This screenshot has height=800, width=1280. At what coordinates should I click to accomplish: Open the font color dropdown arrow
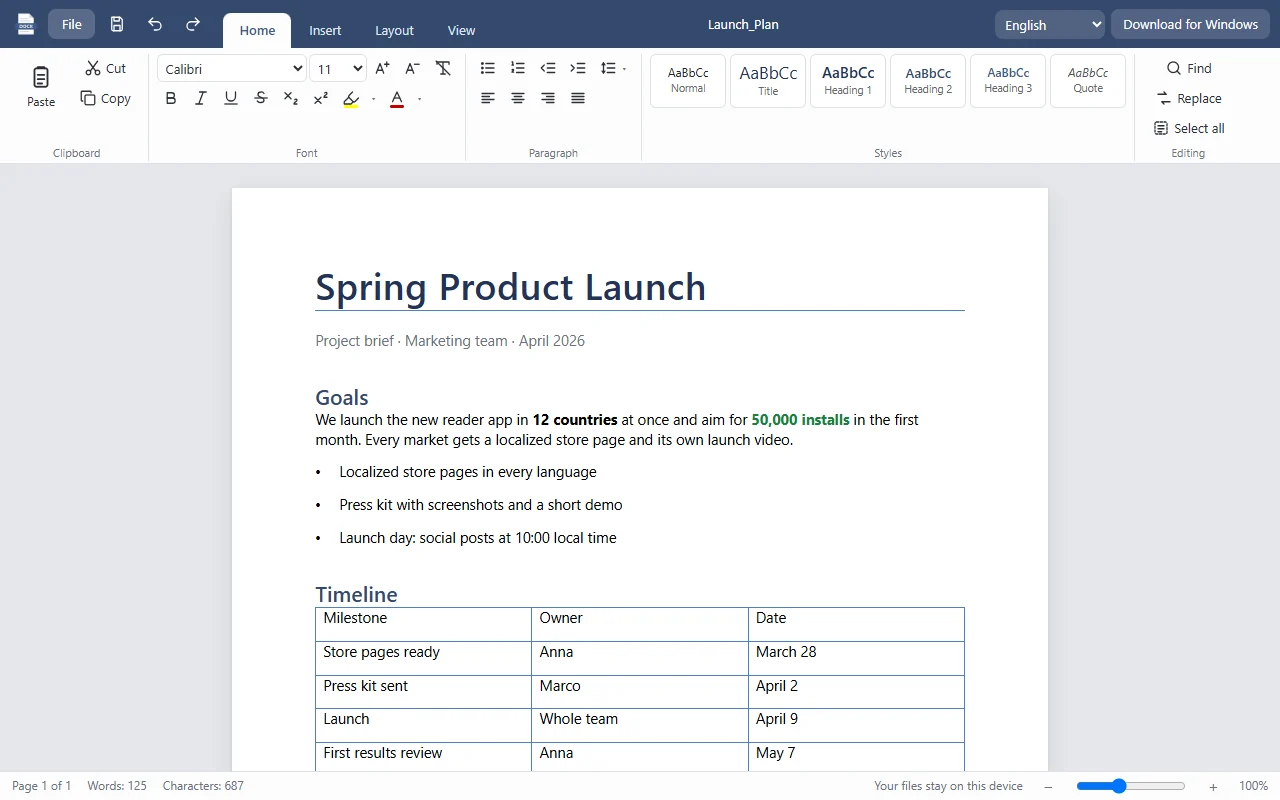pos(419,99)
